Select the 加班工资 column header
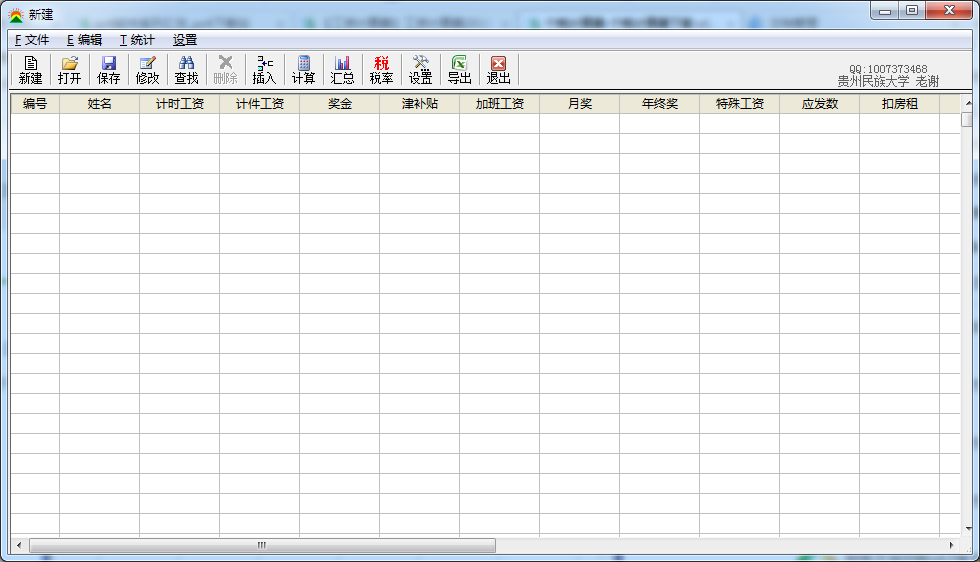The height and width of the screenshot is (562, 980). click(x=499, y=104)
